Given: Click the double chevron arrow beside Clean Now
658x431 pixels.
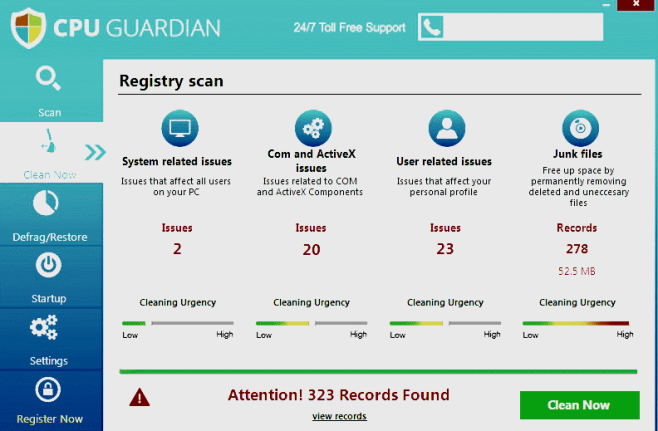Looking at the screenshot, I should [x=95, y=152].
